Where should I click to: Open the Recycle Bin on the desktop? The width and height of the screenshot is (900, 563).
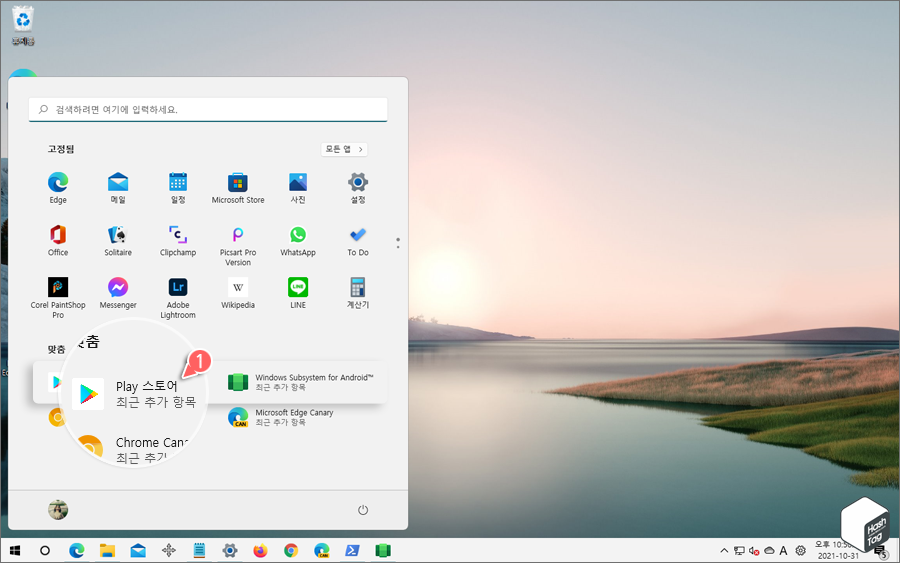tap(23, 25)
